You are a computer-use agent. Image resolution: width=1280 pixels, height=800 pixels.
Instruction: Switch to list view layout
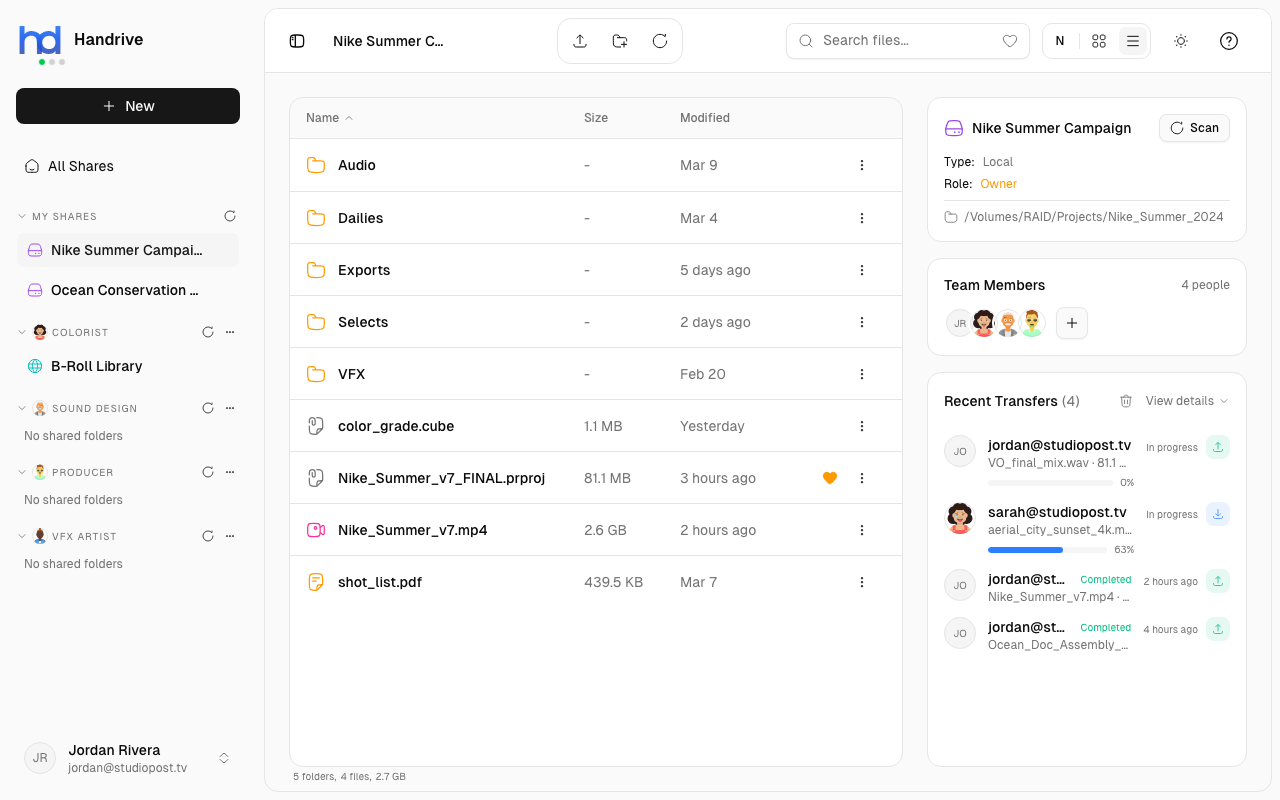pos(1132,41)
